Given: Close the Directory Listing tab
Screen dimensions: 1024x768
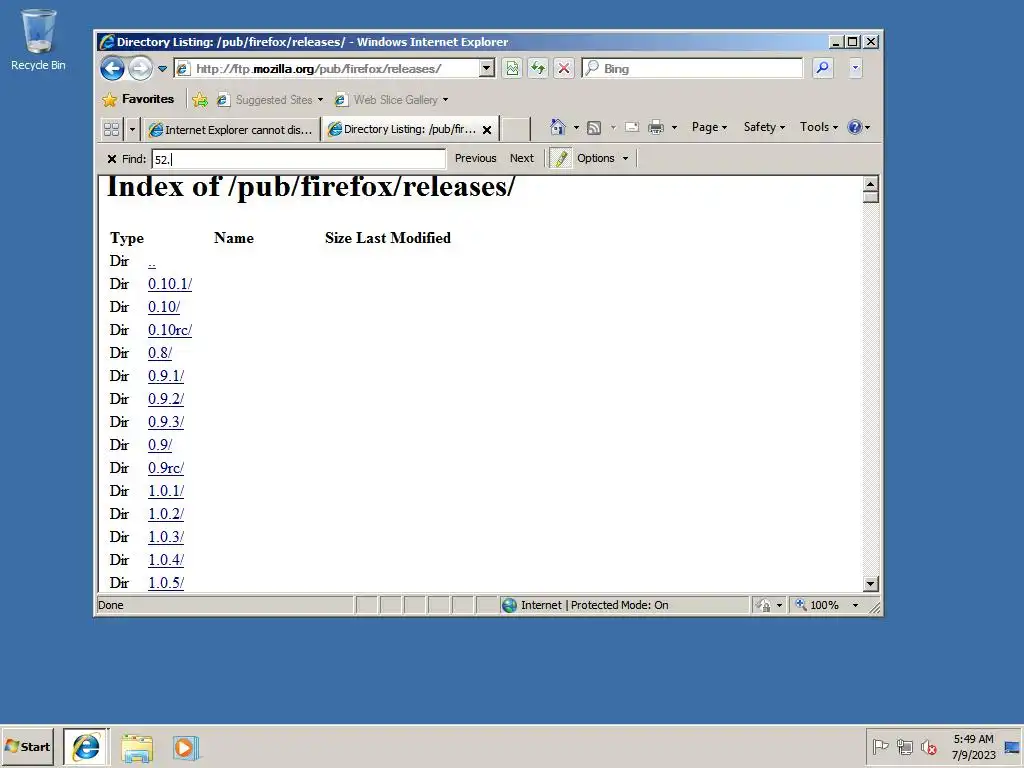Looking at the screenshot, I should click(x=487, y=129).
